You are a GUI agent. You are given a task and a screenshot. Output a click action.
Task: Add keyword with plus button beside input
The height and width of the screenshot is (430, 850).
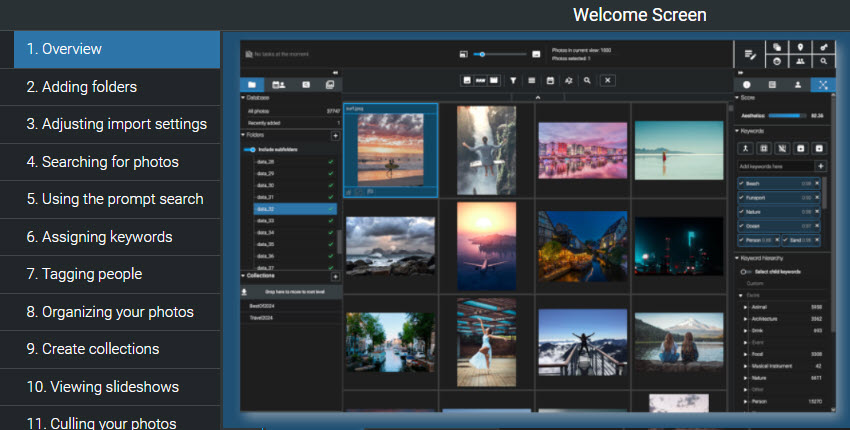[821, 166]
